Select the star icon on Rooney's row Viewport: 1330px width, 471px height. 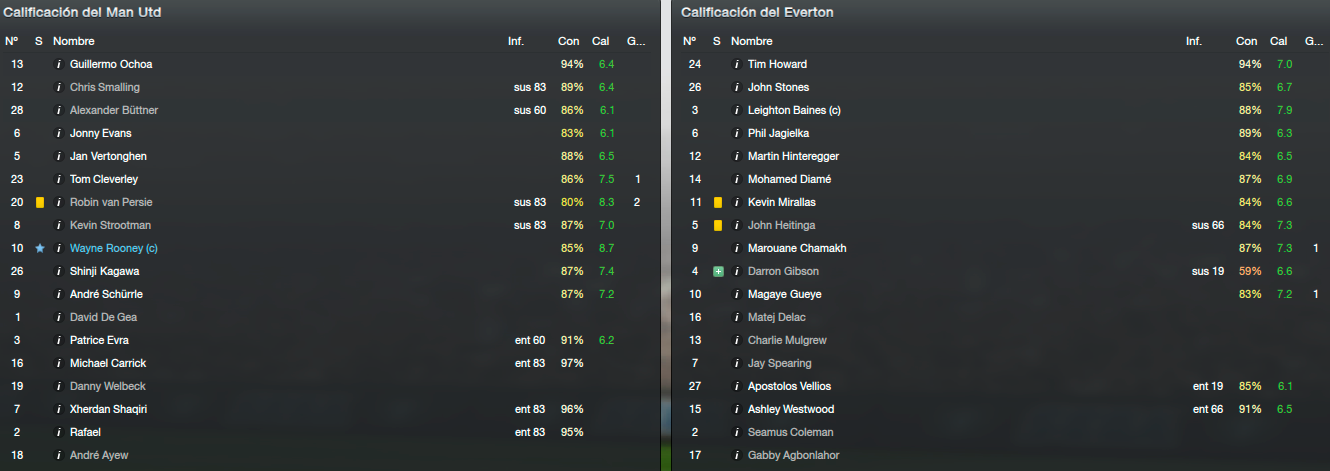(x=40, y=248)
